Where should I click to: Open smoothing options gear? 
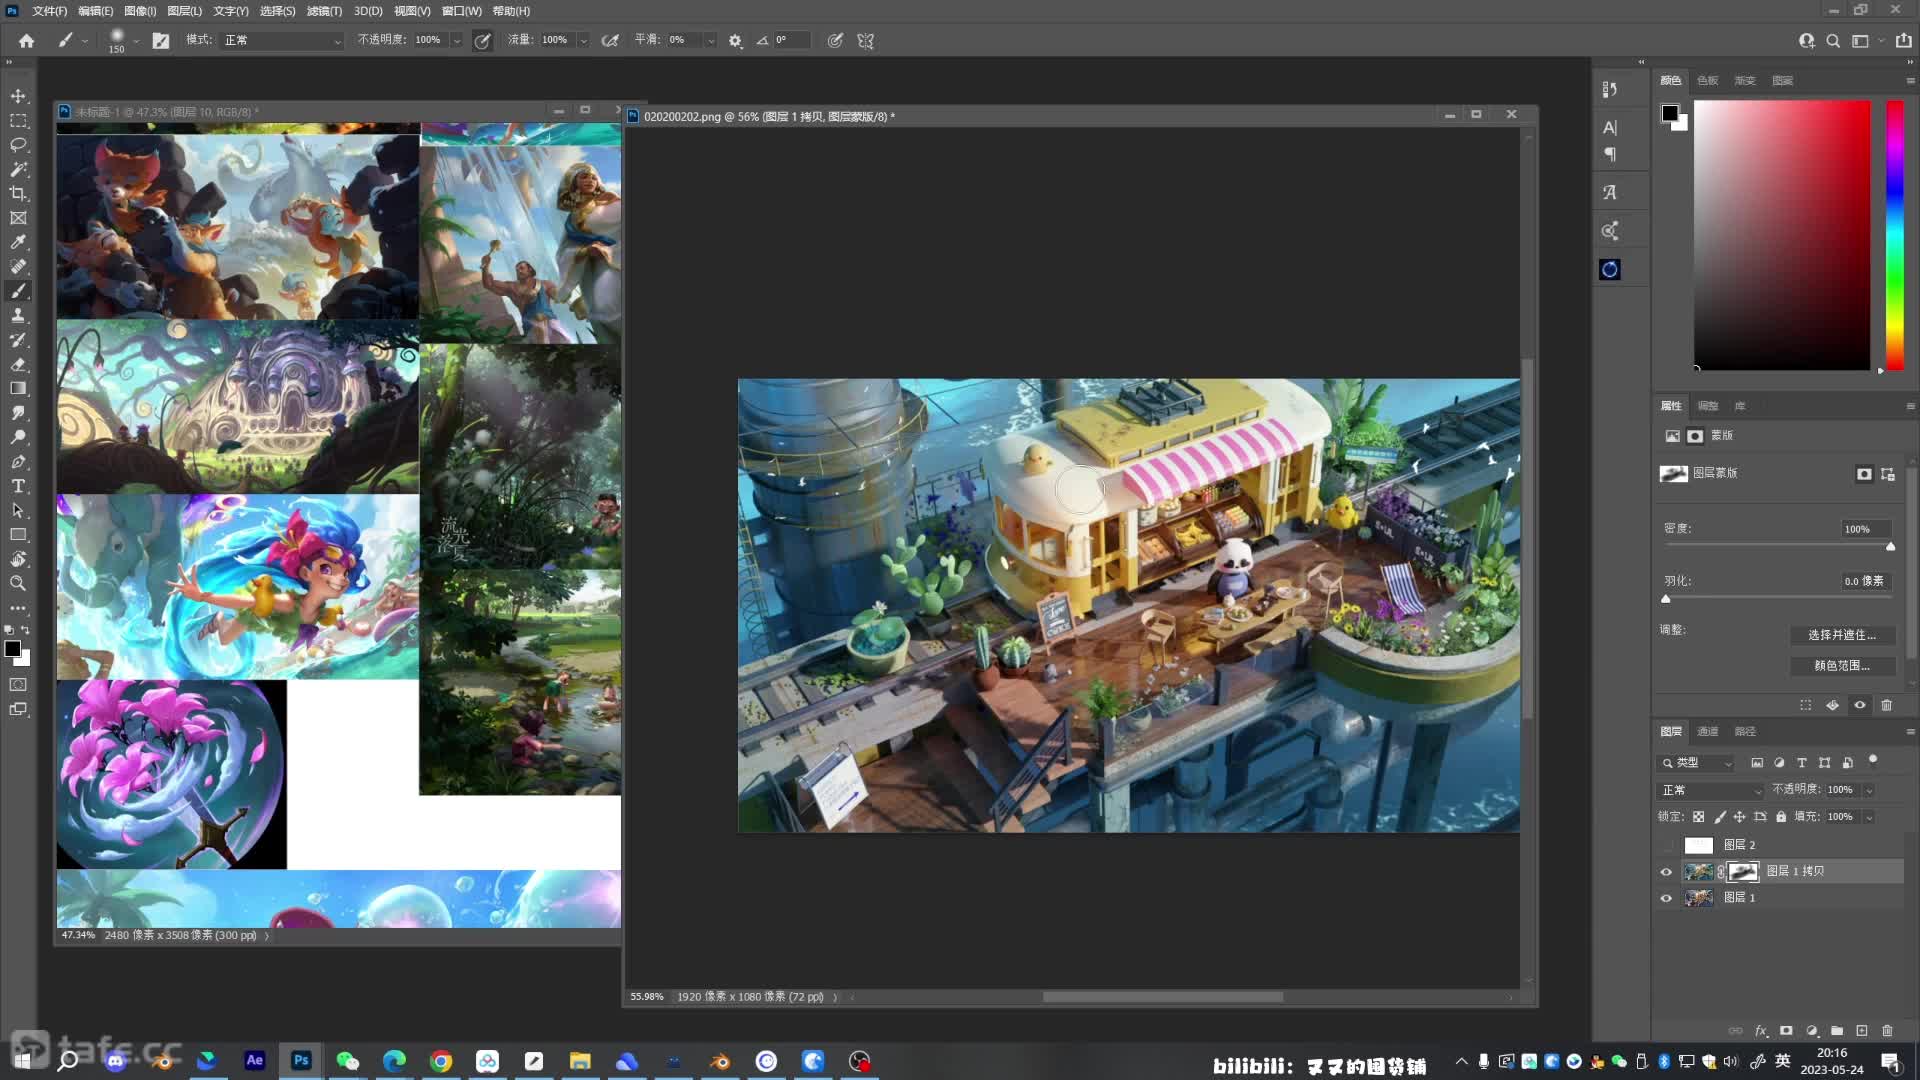coord(735,40)
